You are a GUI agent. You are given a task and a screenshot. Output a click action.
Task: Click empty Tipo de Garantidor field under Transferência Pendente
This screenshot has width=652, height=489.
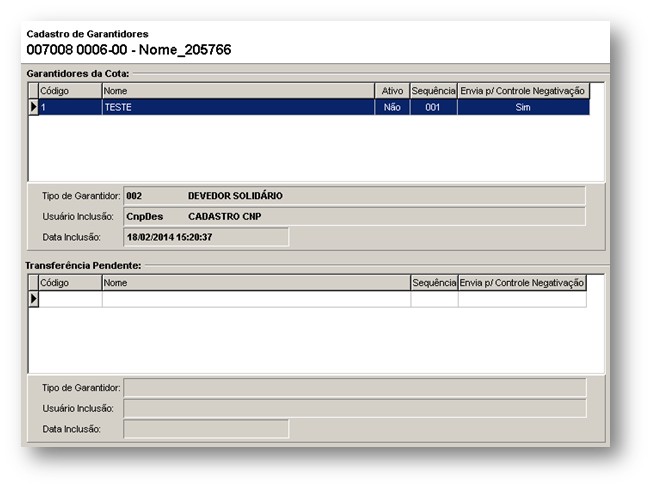[x=355, y=388]
